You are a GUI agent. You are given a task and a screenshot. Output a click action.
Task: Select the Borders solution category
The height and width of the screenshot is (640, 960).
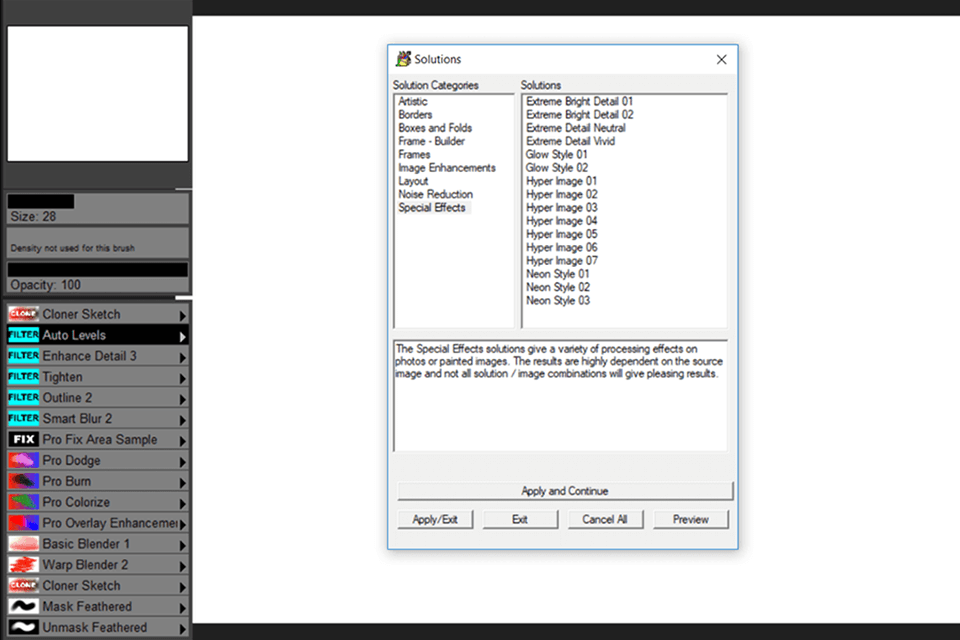coord(415,115)
